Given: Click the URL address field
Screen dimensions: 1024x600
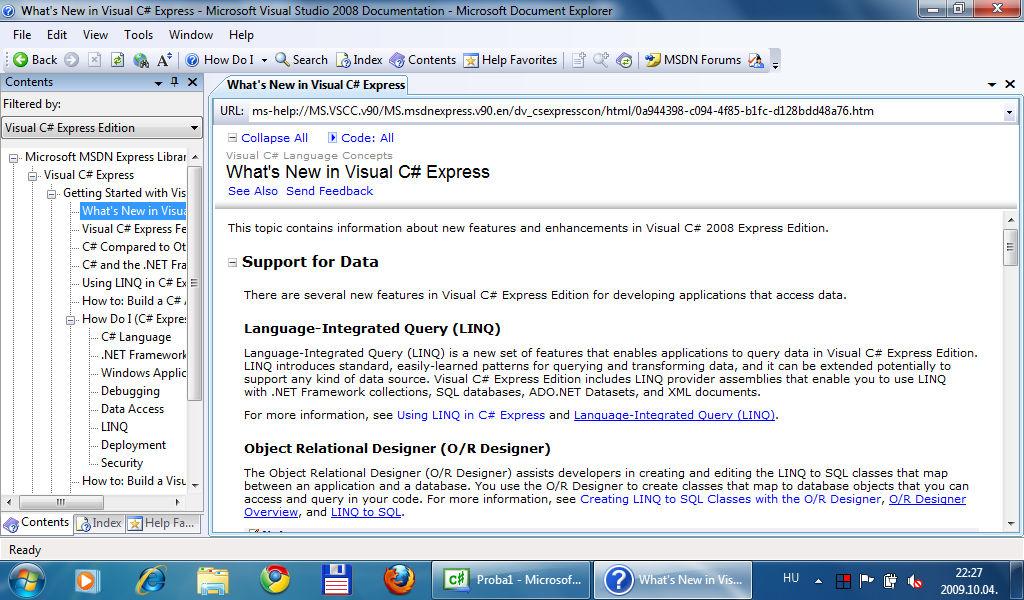Looking at the screenshot, I should click(x=626, y=111).
